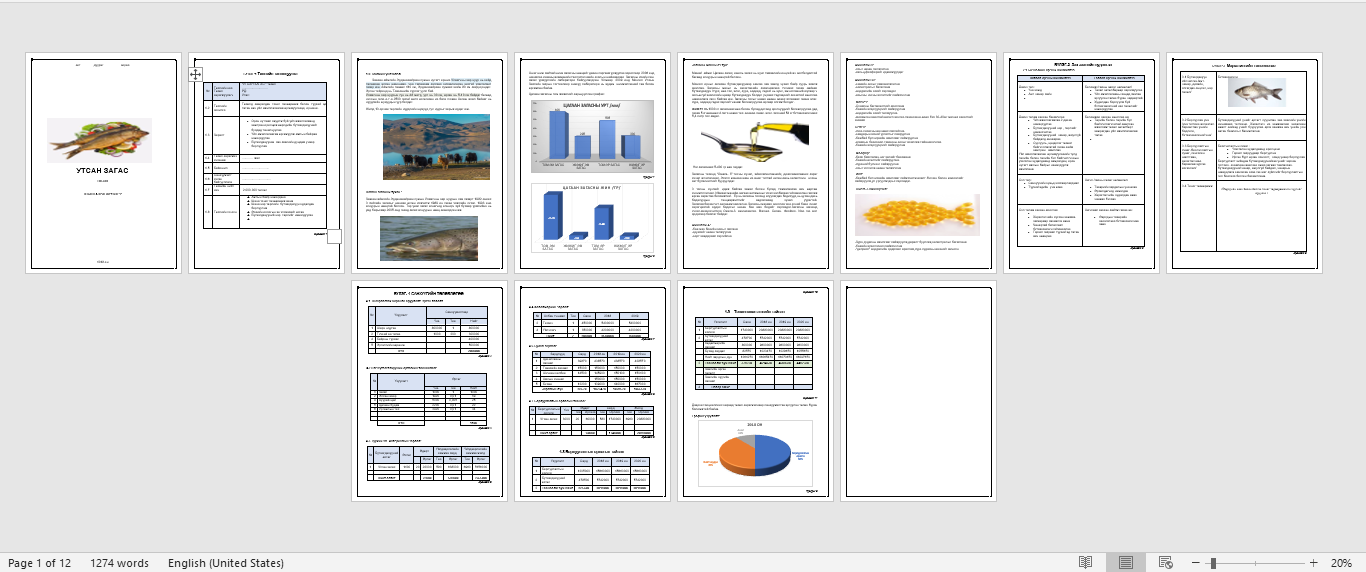Viewport: 1366px width, 572px height.
Task: Select the fish-shaped capsules image on page 6
Action: [x=917, y=214]
